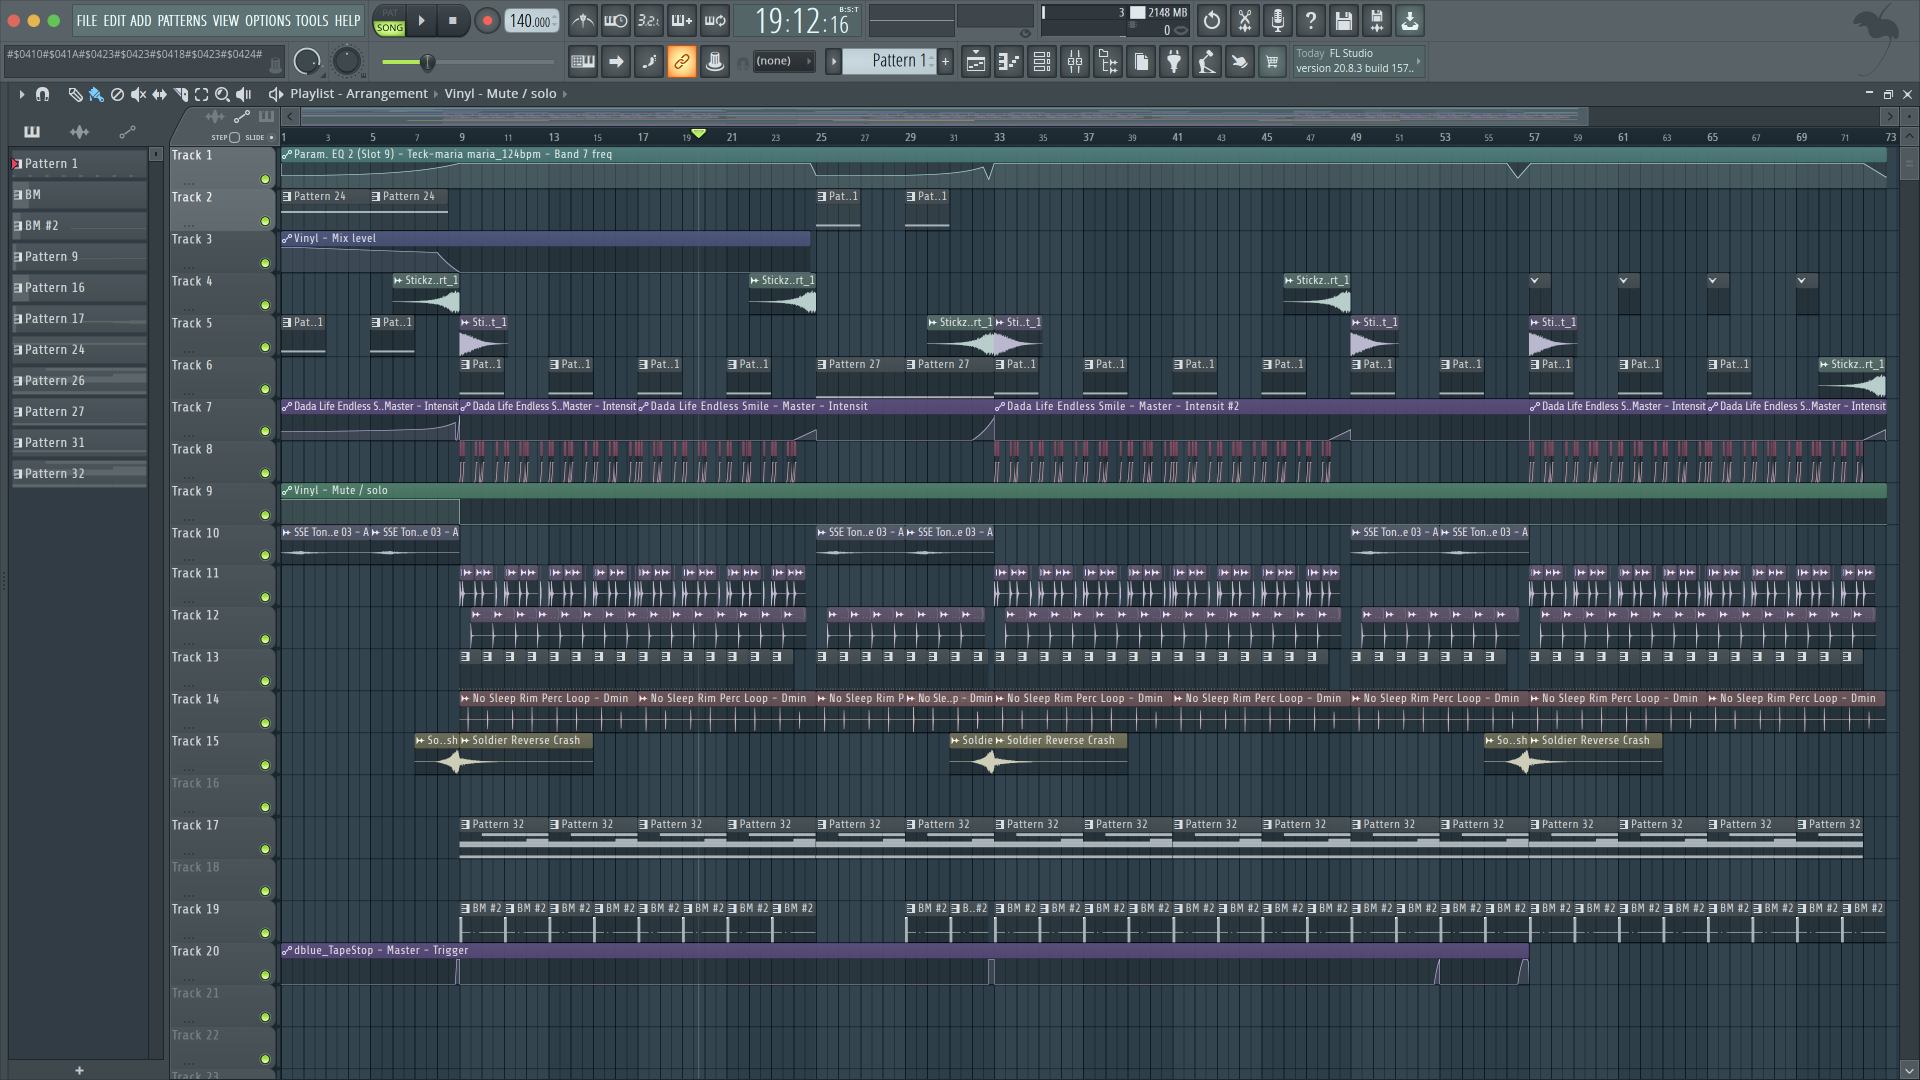Expand arrow after Vinyl - Mute / solo breadcrumb
The width and height of the screenshot is (1920, 1080).
[x=565, y=94]
